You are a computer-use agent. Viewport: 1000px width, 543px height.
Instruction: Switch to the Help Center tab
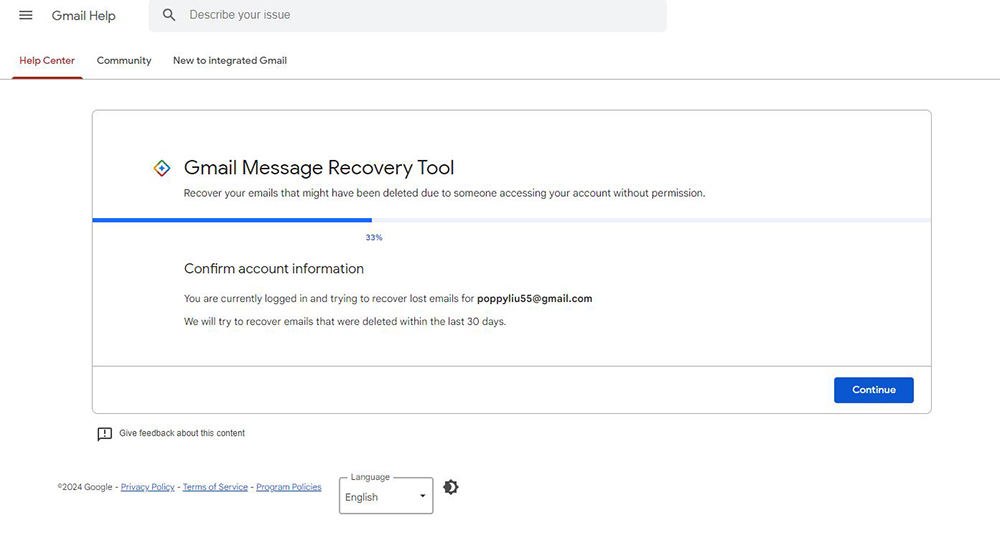[47, 61]
